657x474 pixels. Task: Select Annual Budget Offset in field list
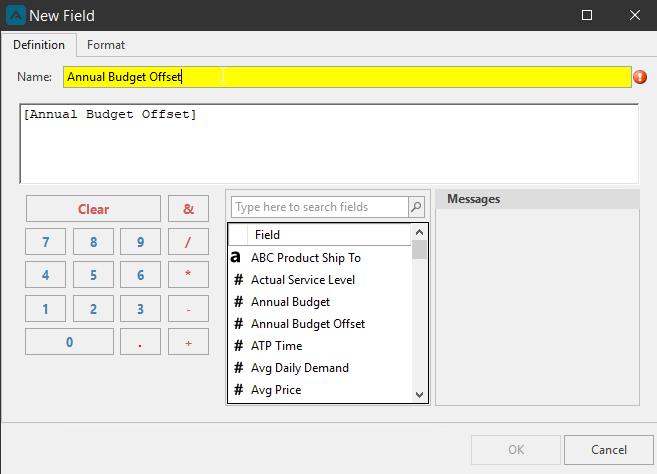pyautogui.click(x=308, y=324)
